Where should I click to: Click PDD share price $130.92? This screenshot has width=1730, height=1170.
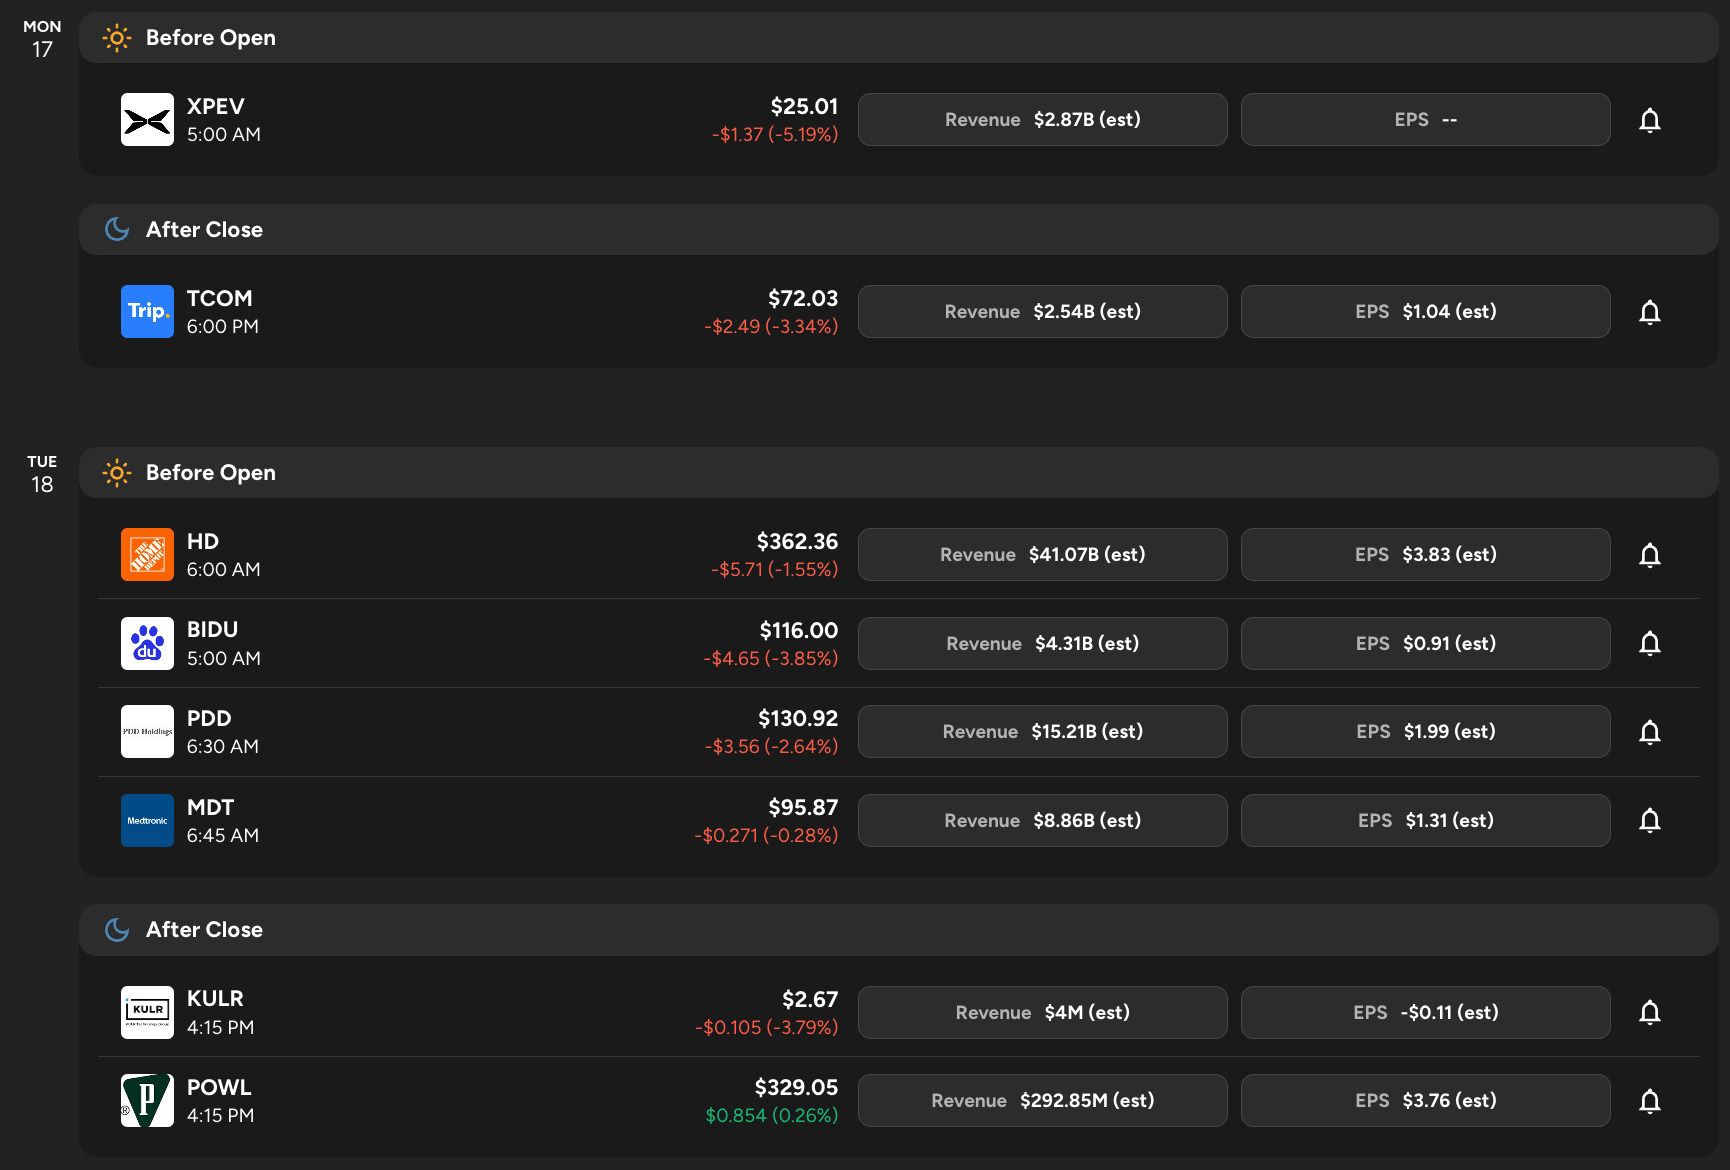pos(798,719)
